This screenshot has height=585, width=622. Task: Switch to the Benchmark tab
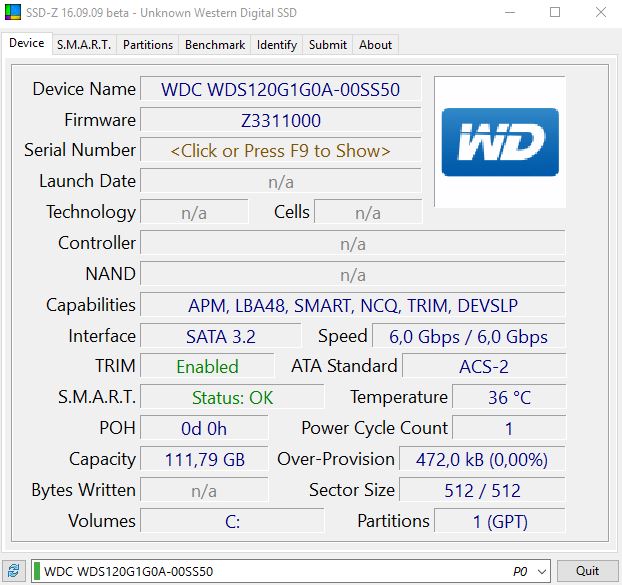click(215, 45)
